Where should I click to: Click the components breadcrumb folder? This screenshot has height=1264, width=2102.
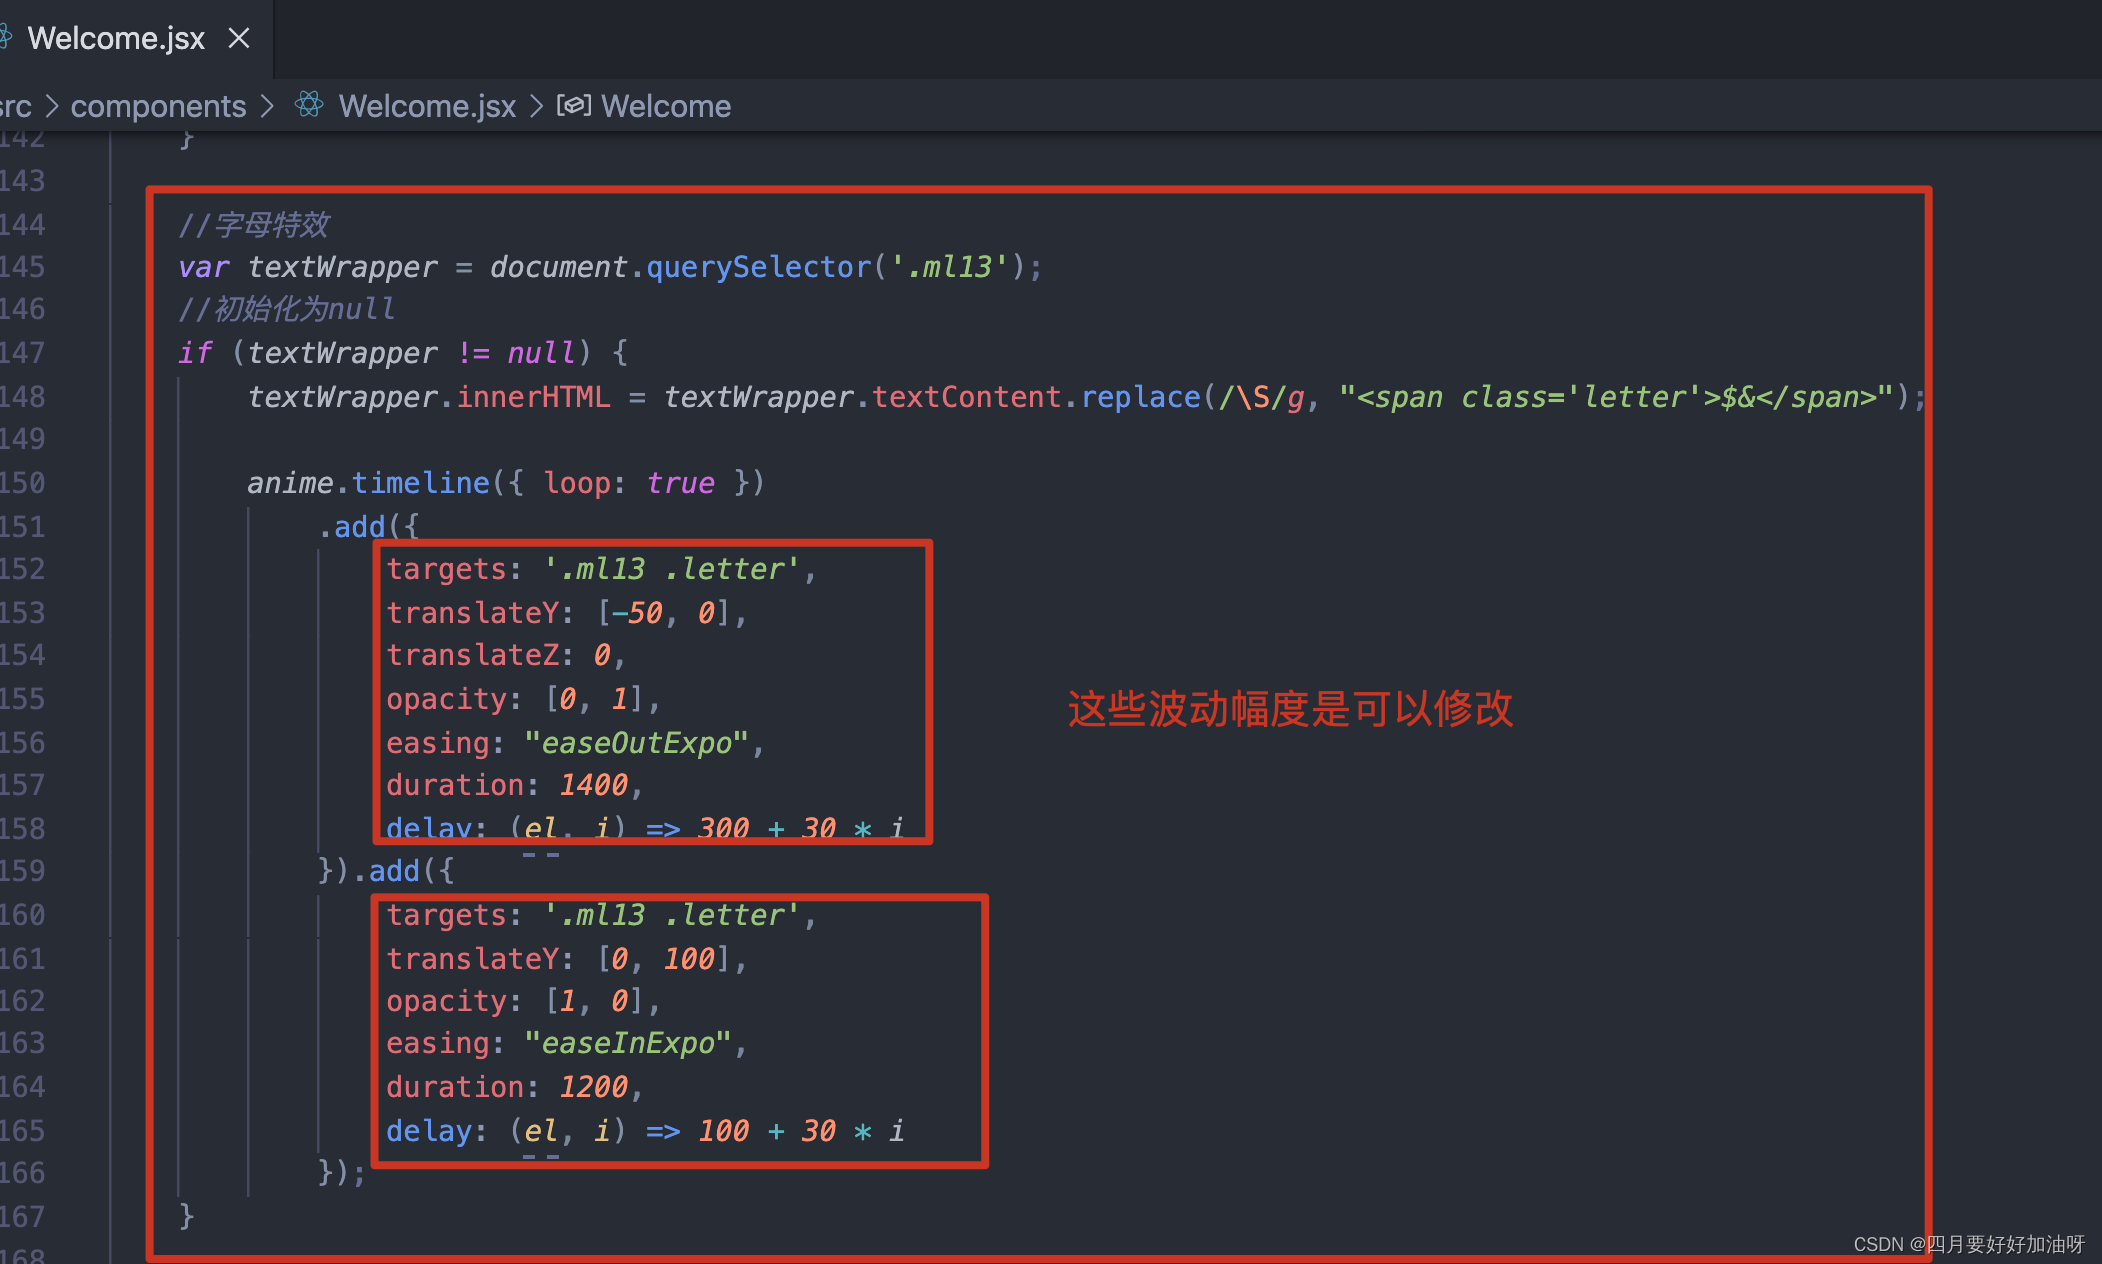click(158, 106)
